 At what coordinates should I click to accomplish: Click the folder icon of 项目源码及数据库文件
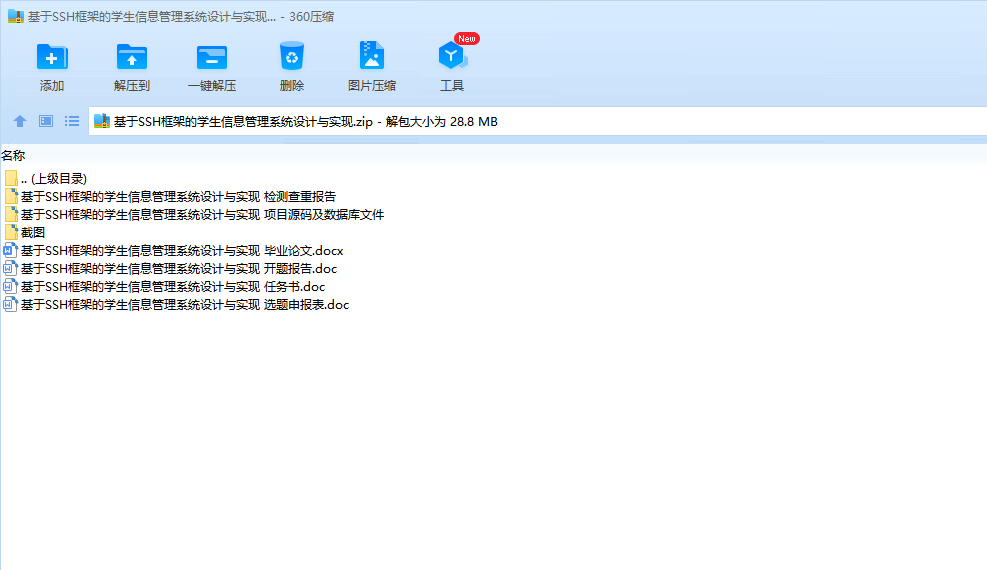point(11,215)
